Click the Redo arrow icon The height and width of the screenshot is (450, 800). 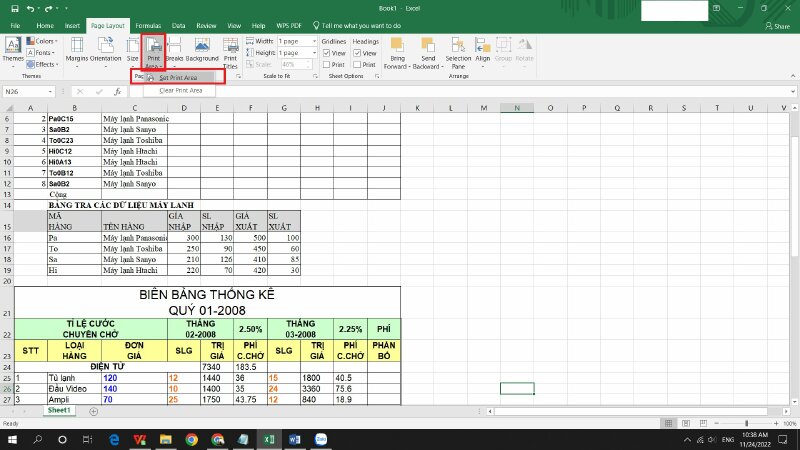pyautogui.click(x=48, y=9)
